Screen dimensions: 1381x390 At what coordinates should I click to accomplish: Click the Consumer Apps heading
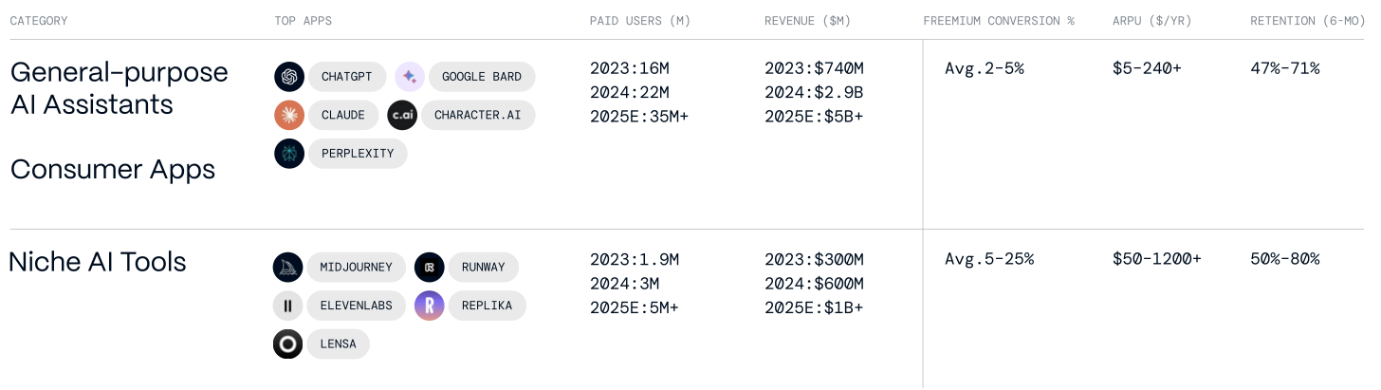coord(113,170)
